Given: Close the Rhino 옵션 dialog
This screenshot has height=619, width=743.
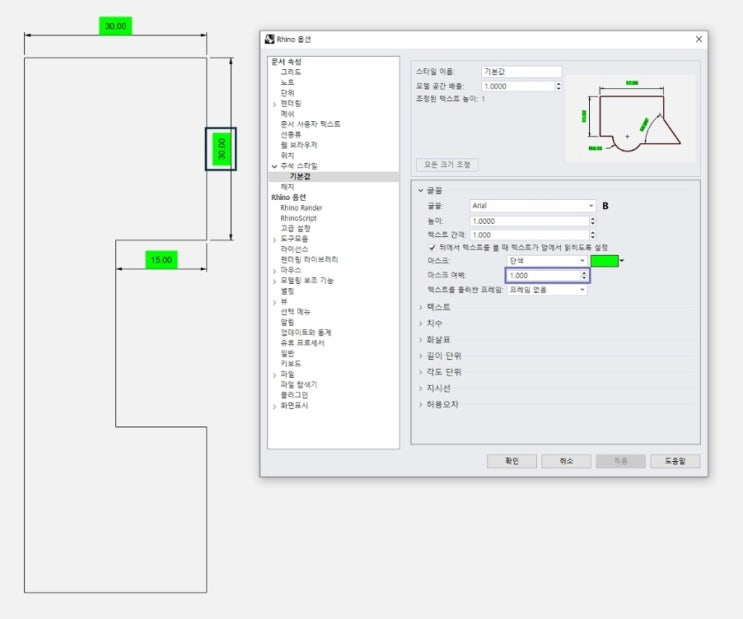Looking at the screenshot, I should 698,39.
